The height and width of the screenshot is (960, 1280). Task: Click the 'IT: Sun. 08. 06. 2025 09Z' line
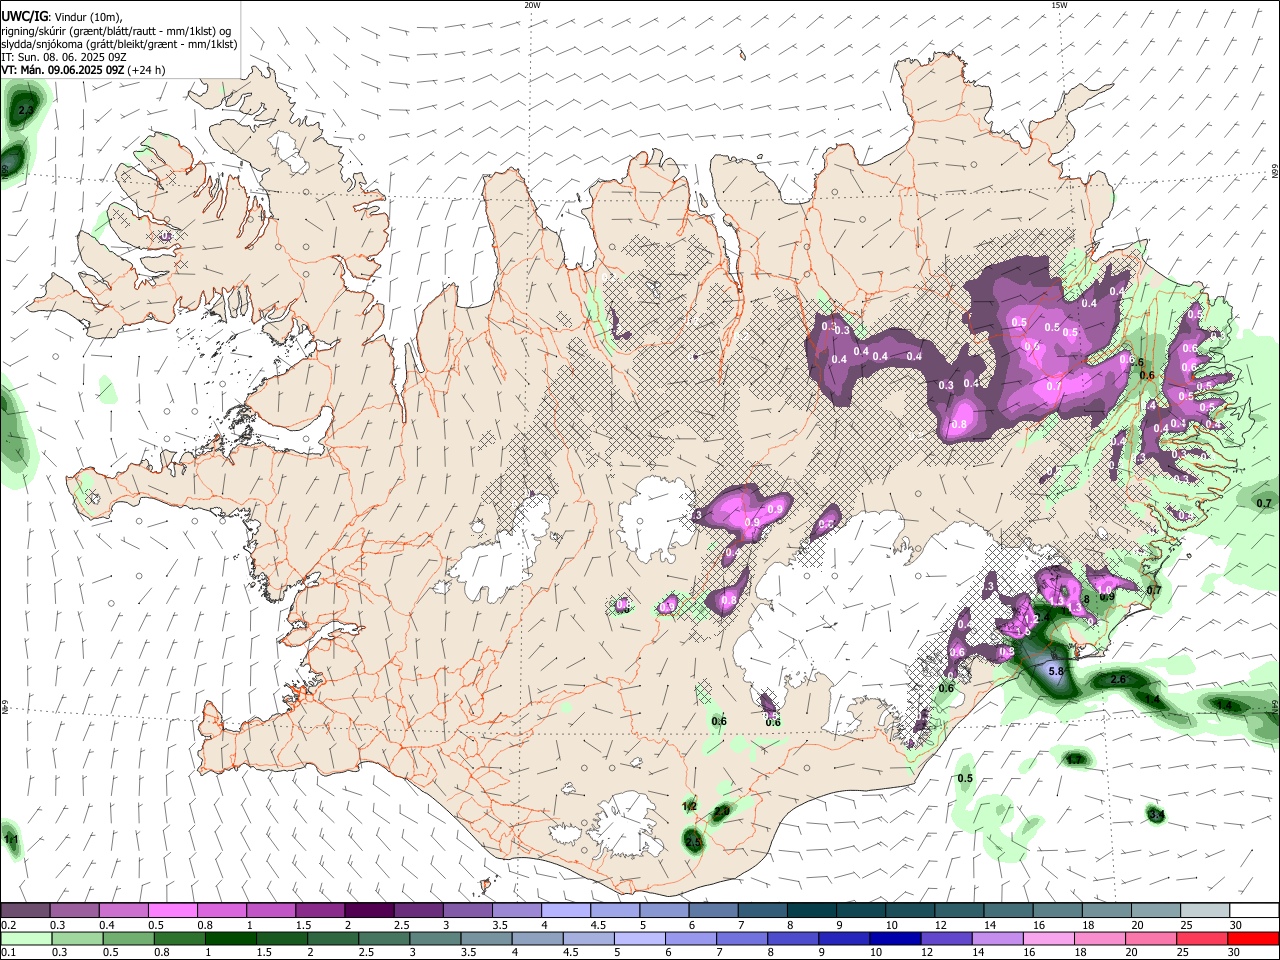(63, 57)
